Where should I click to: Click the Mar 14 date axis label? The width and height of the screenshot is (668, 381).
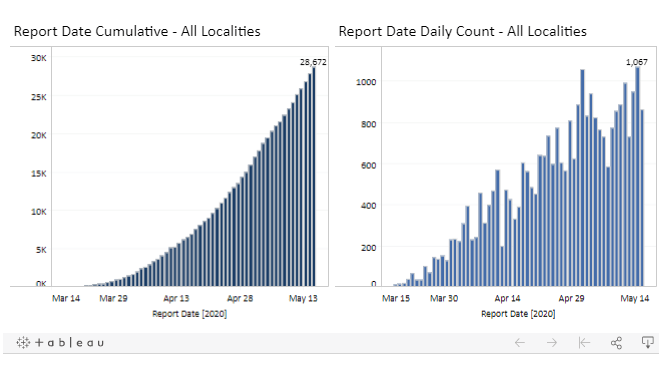pyautogui.click(x=66, y=298)
